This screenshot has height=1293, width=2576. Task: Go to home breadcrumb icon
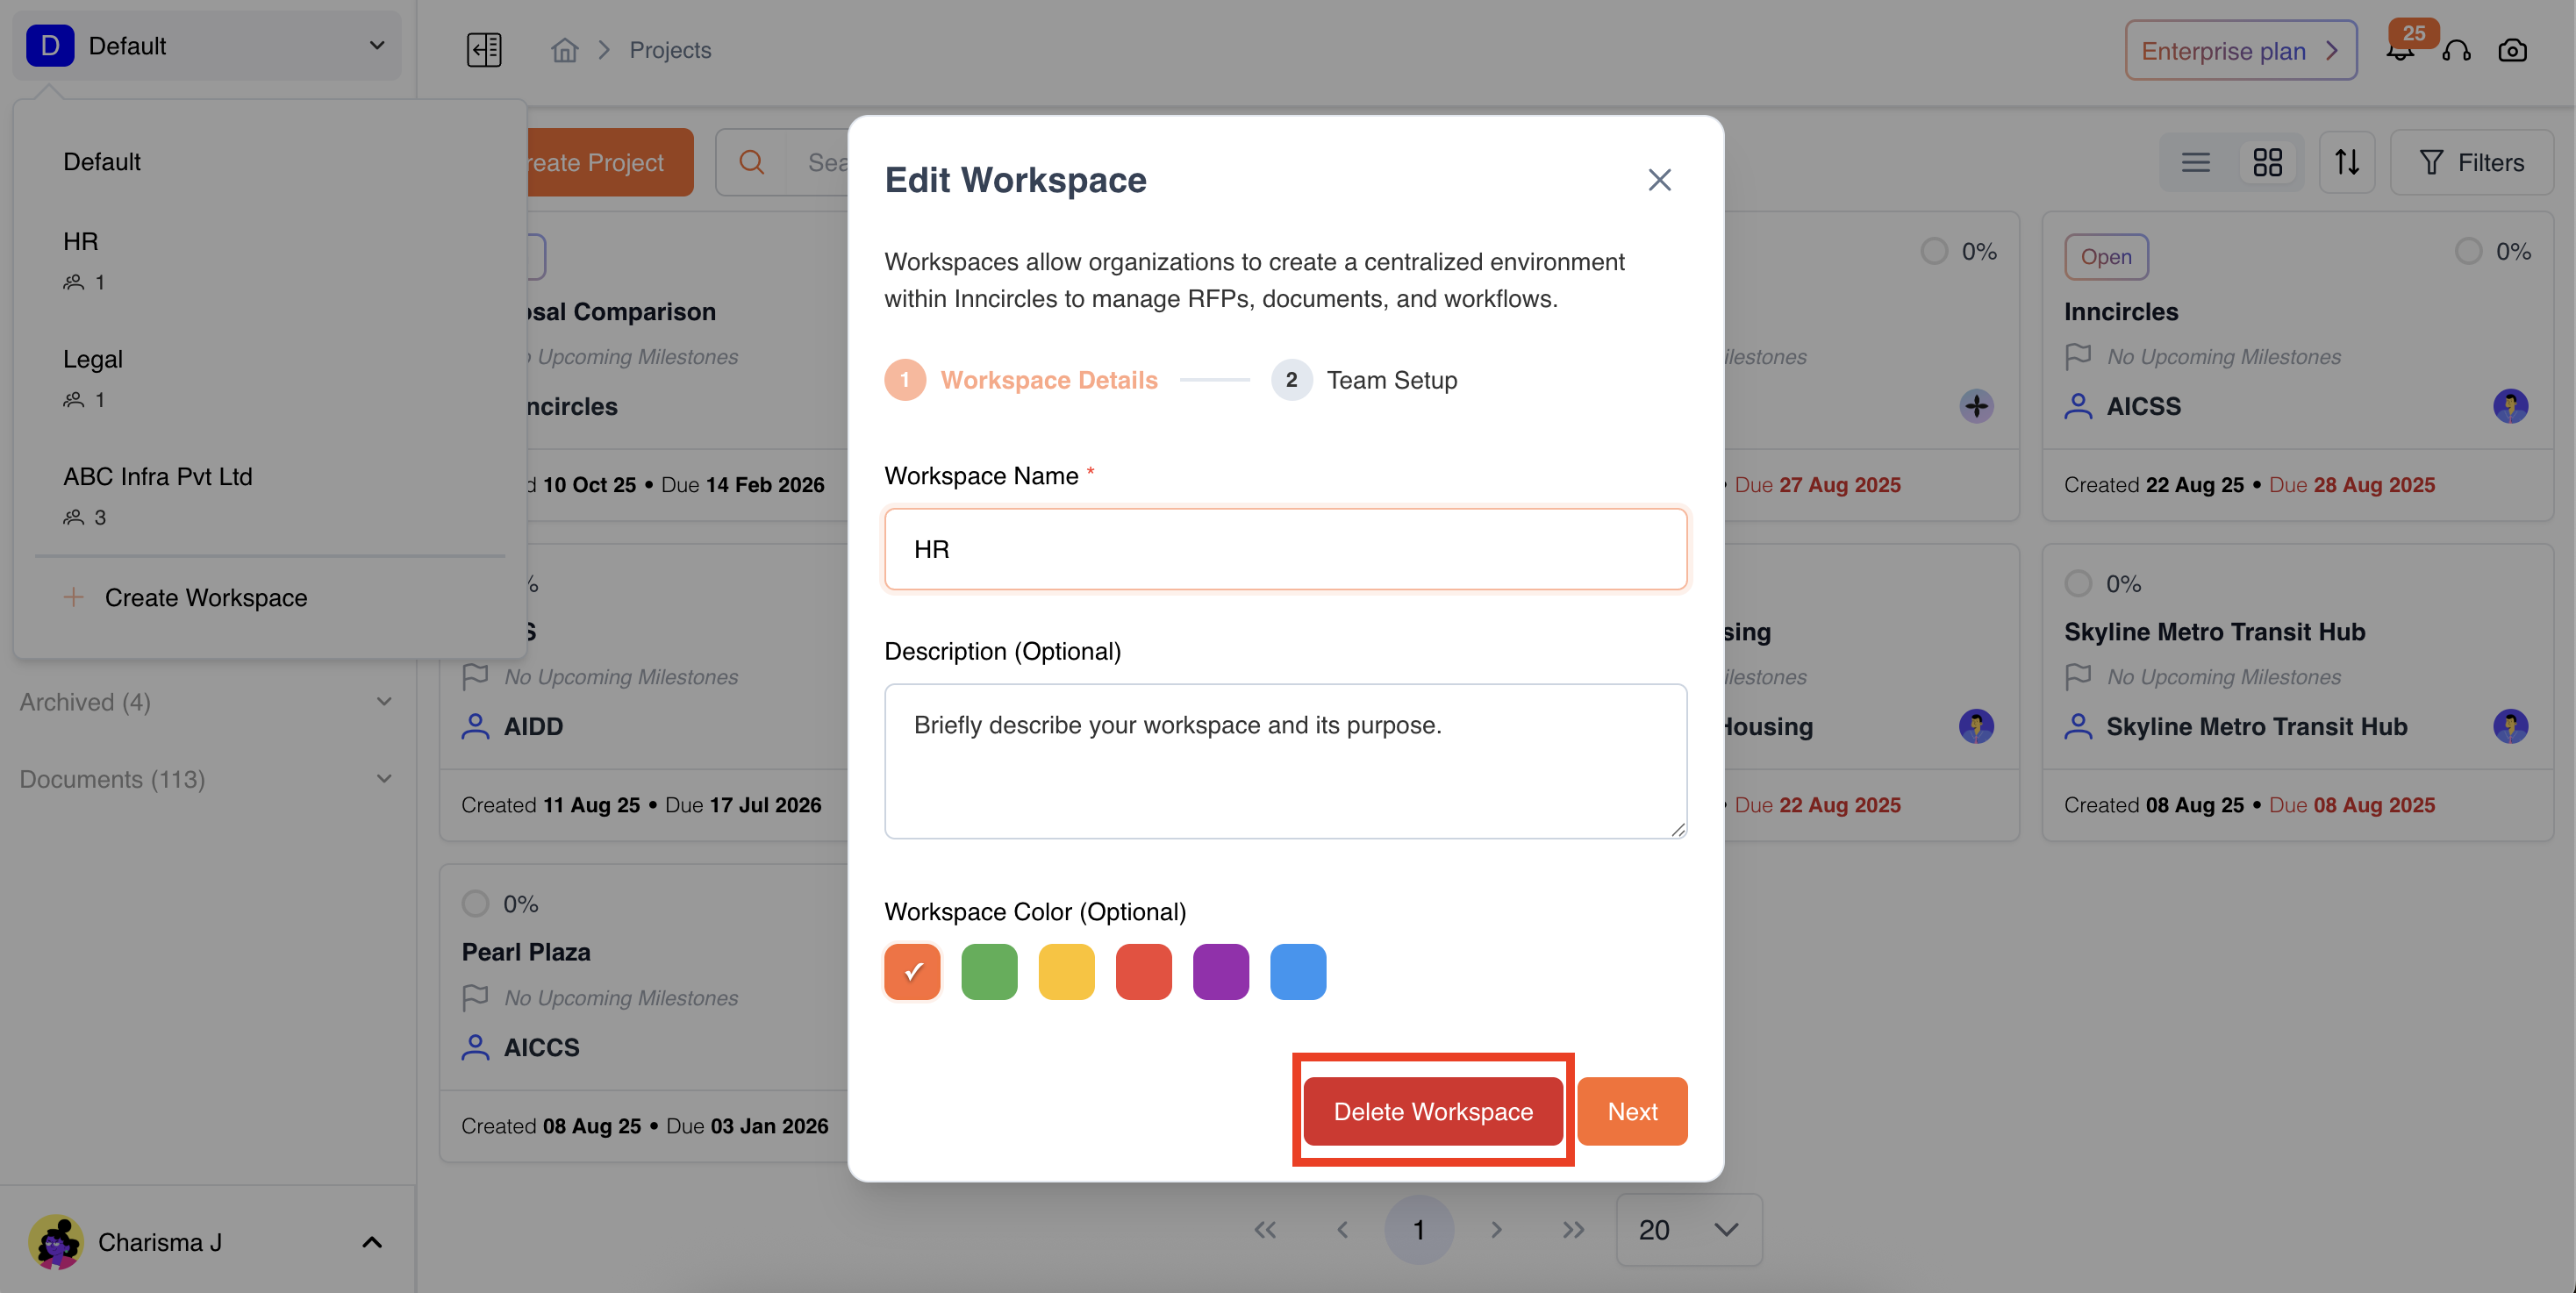coord(565,50)
